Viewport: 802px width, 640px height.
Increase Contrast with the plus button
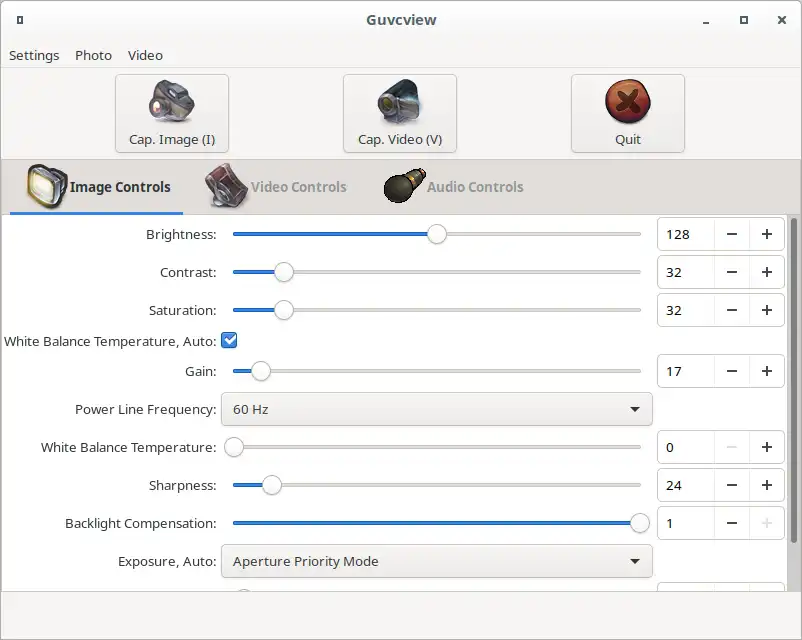(767, 272)
